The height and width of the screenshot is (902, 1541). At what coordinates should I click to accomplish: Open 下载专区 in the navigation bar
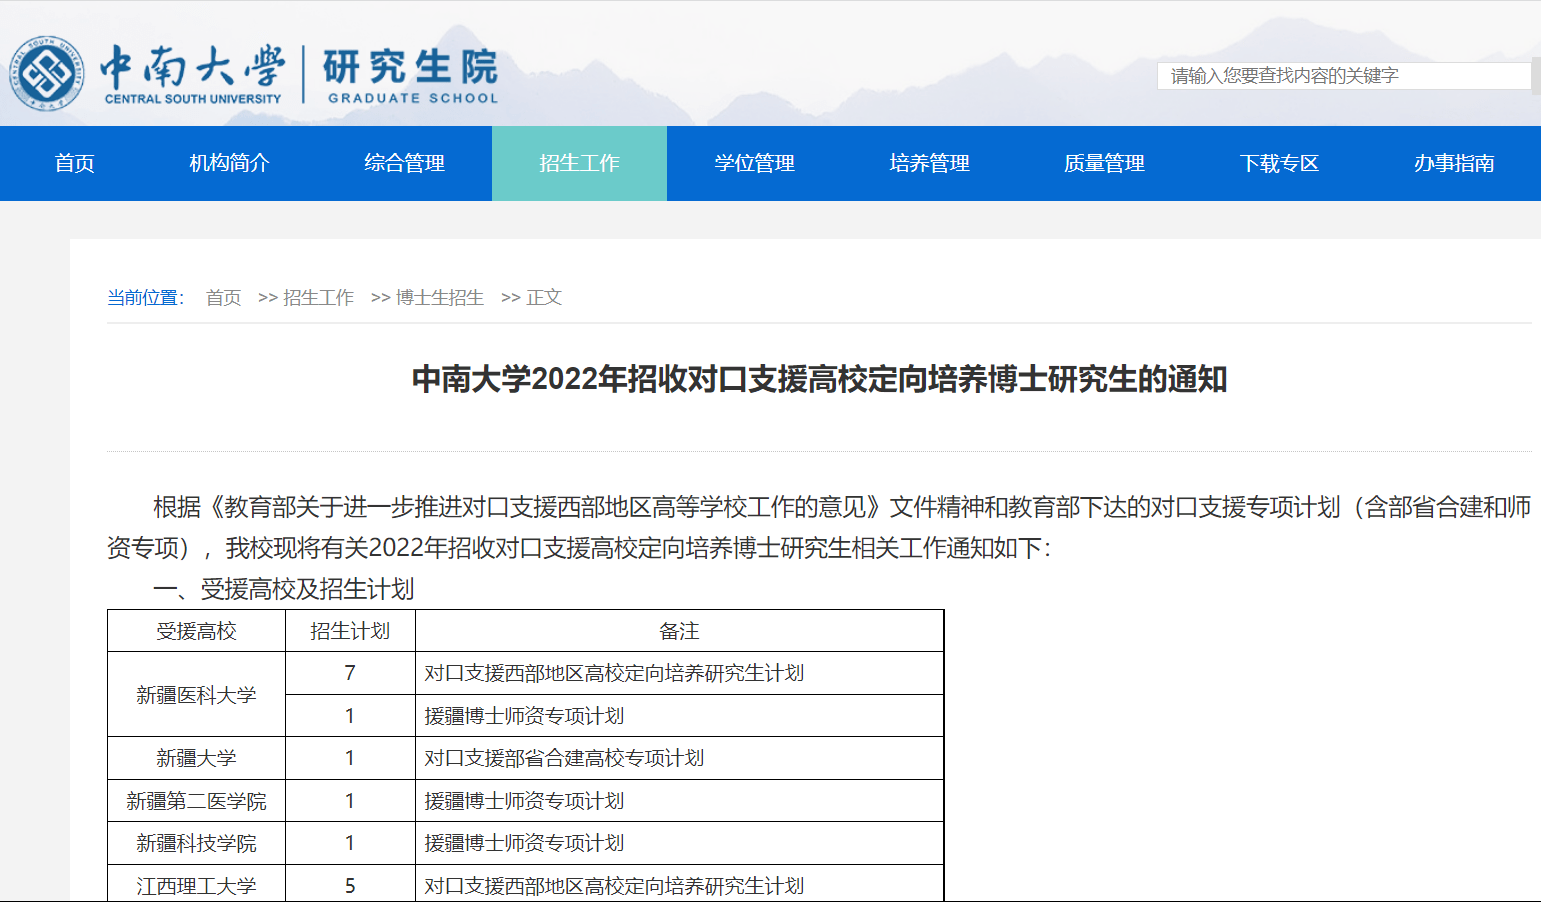[1279, 163]
